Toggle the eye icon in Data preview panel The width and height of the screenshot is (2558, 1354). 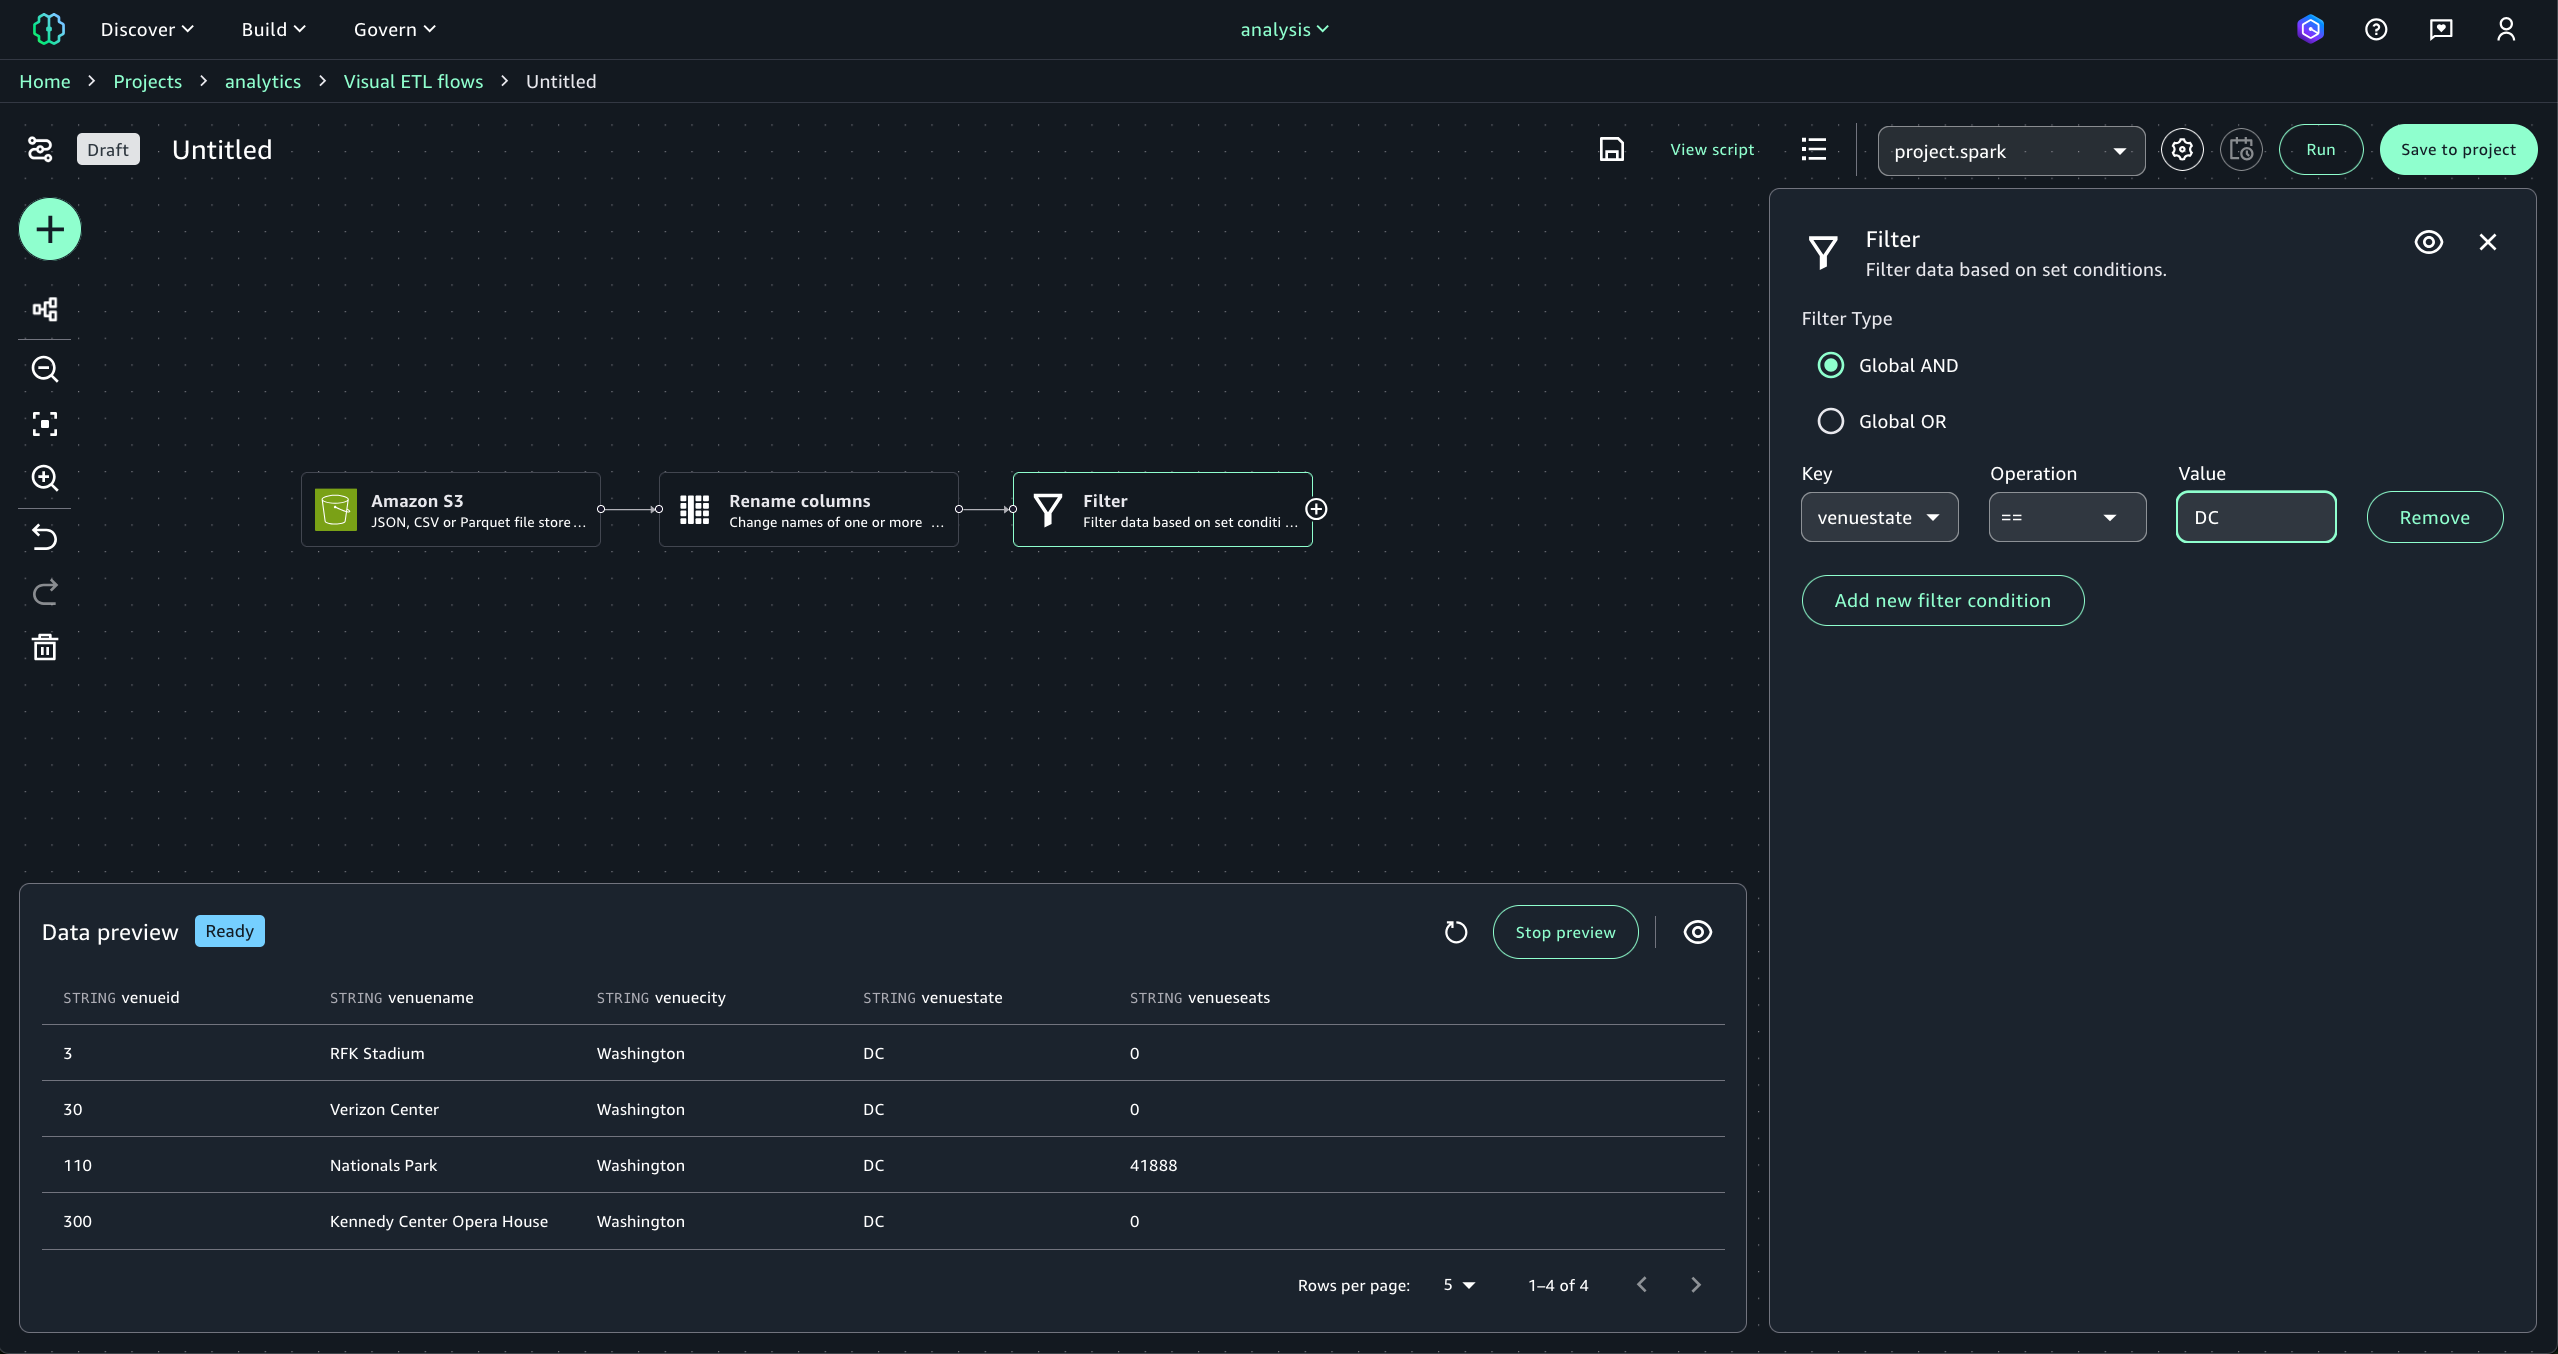(1697, 932)
